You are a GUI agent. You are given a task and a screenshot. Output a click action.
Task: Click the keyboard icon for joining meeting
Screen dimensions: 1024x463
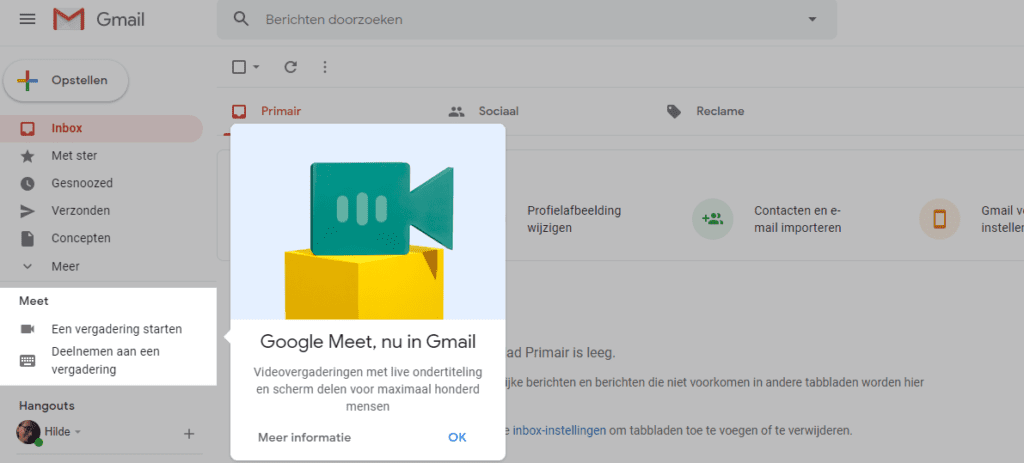(x=27, y=360)
